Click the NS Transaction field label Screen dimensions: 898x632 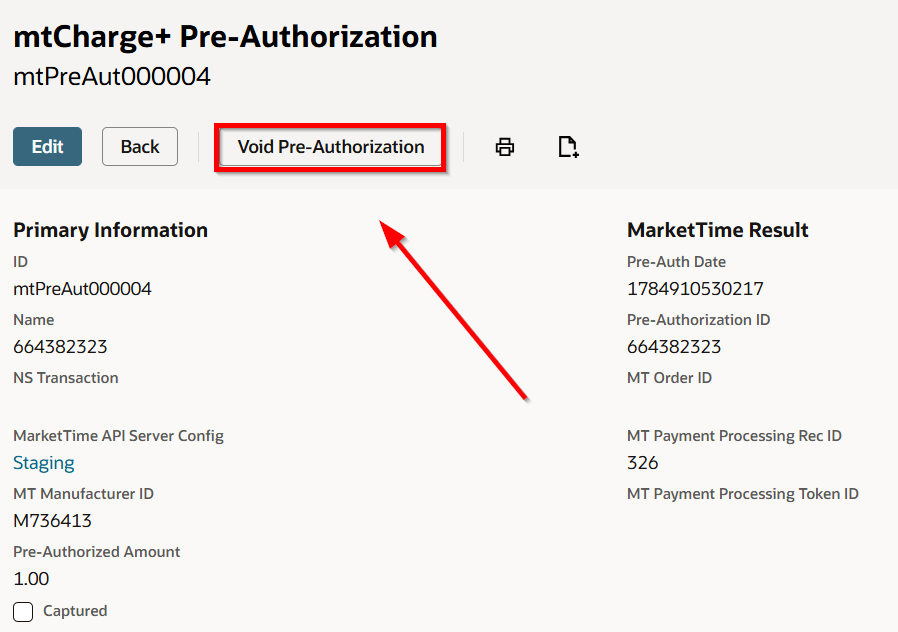(x=66, y=378)
